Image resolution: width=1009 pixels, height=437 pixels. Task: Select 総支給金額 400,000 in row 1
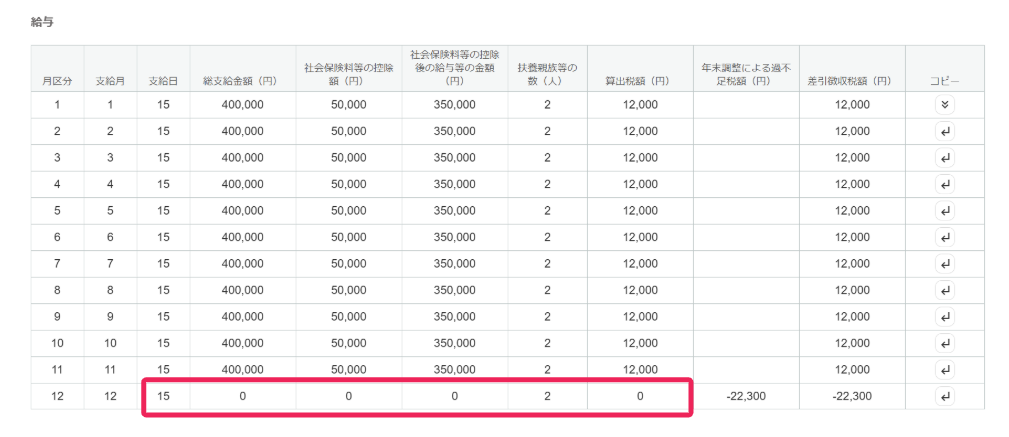tap(243, 105)
